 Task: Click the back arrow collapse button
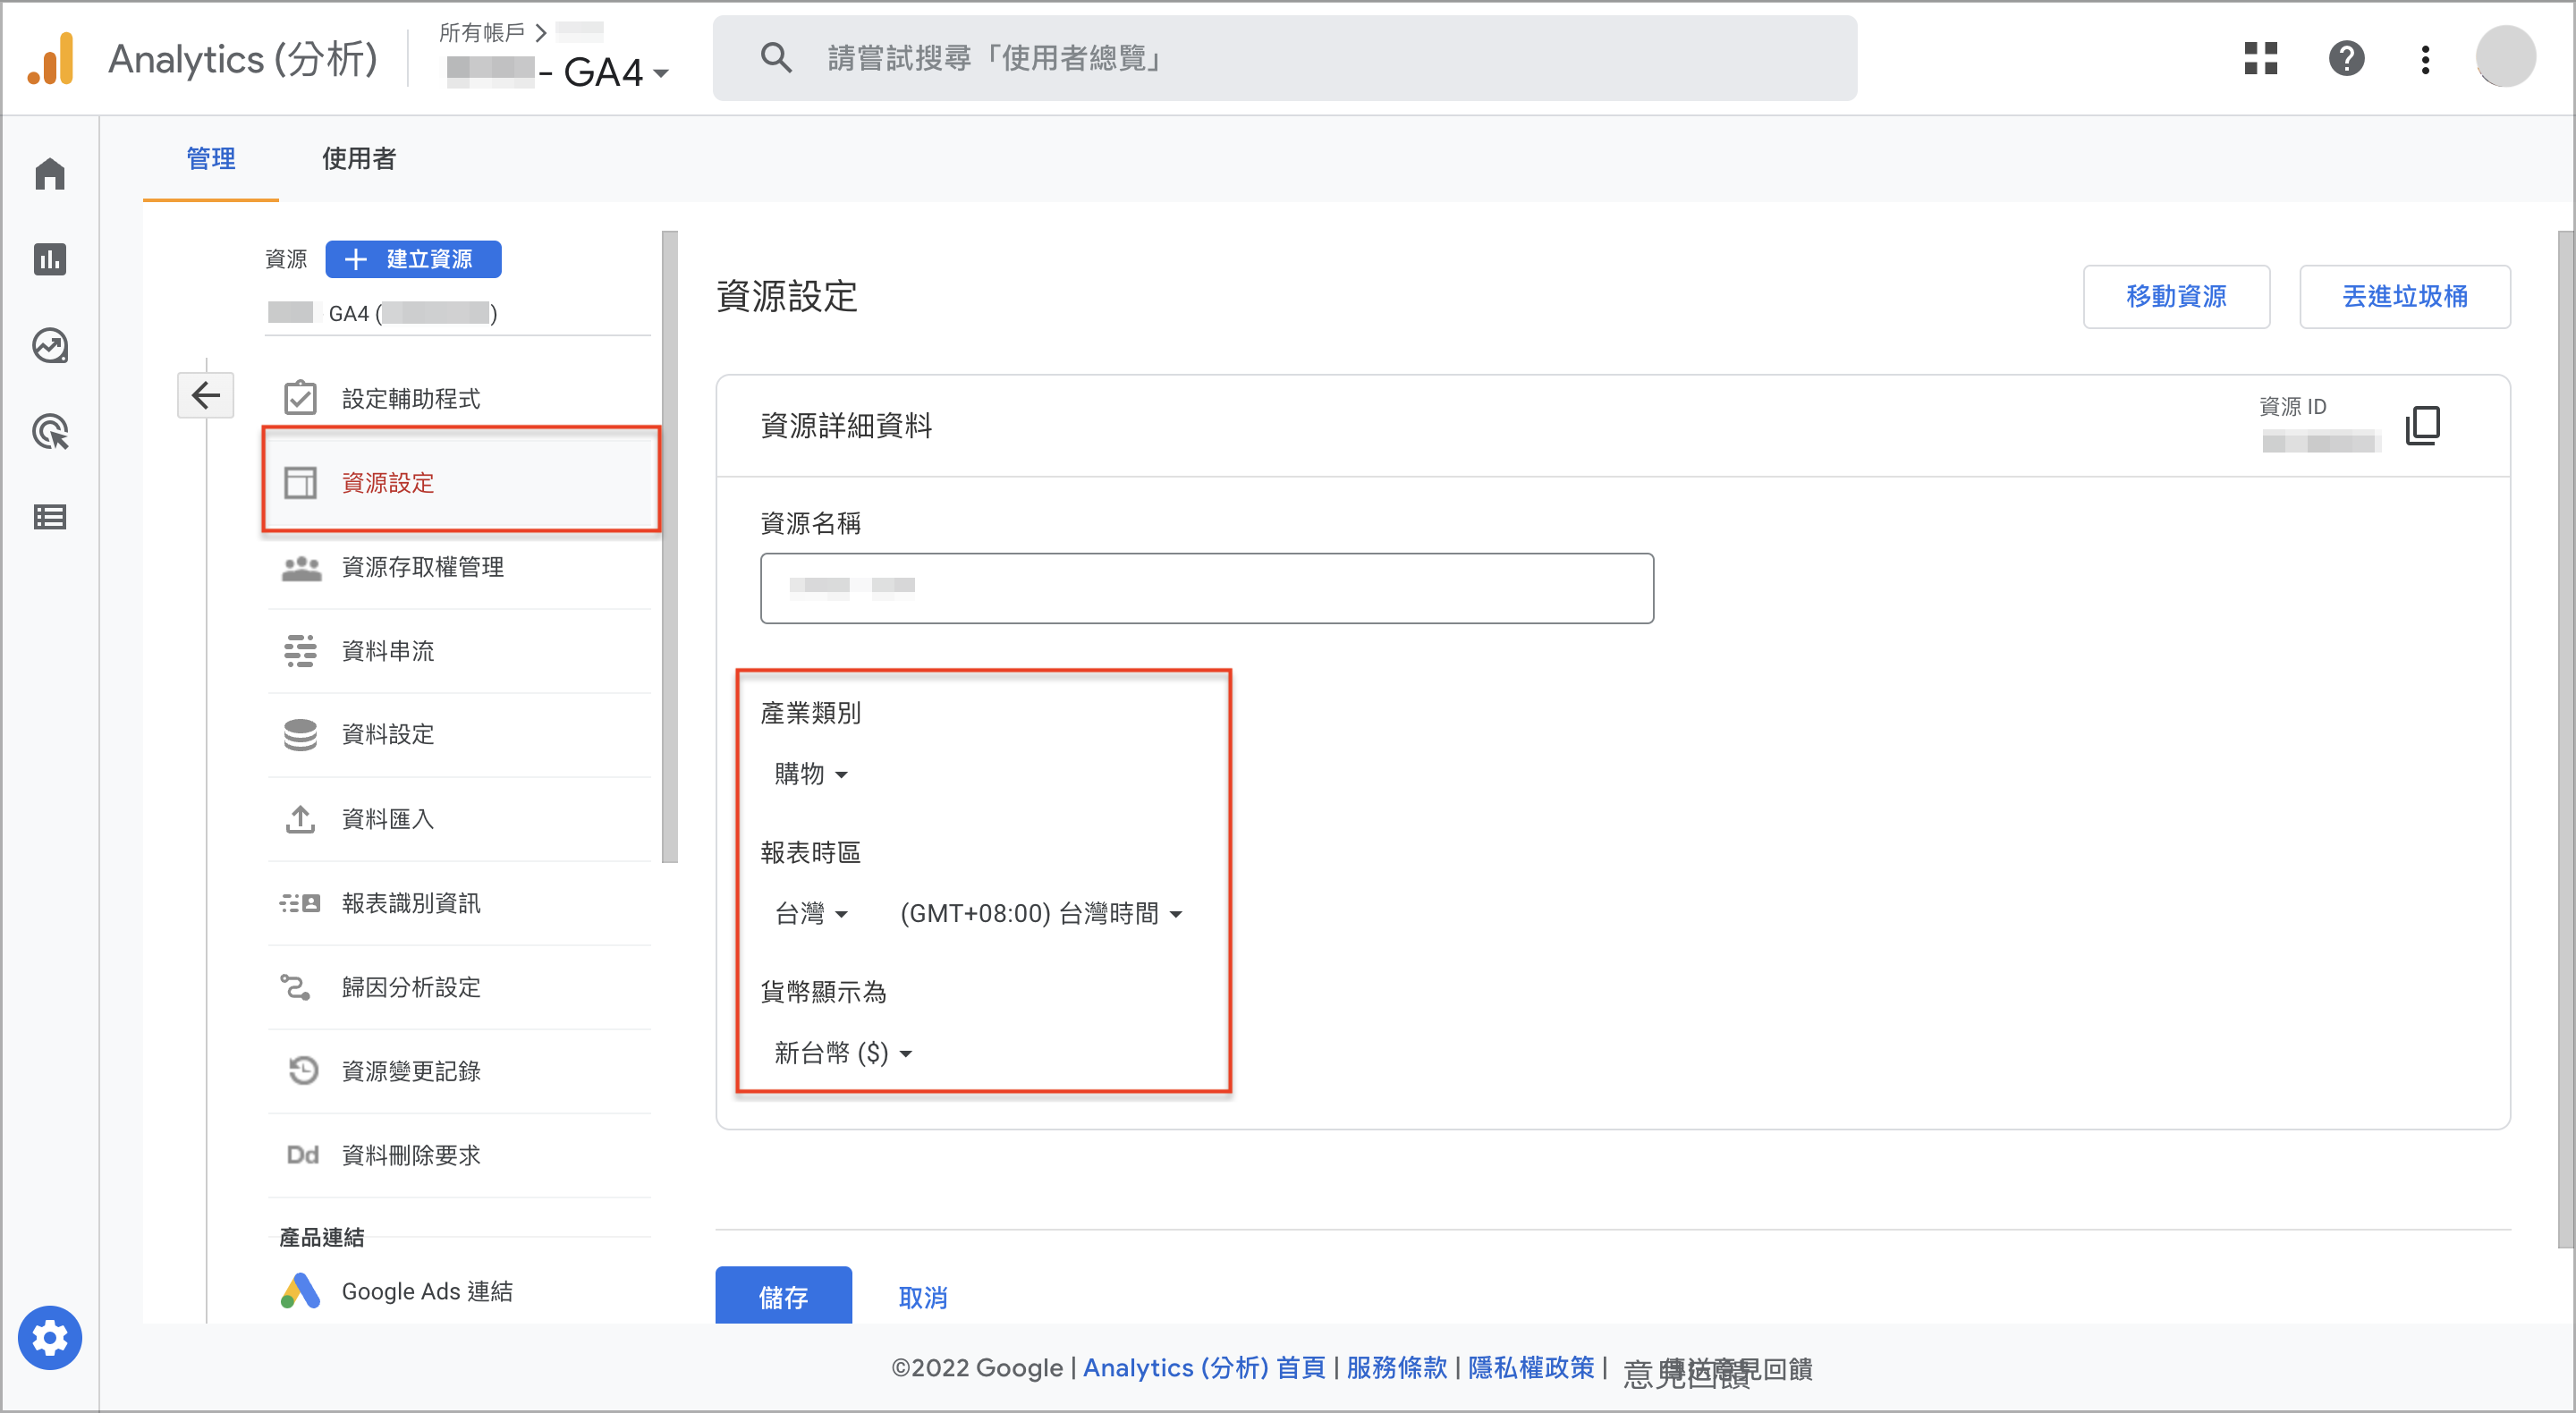[206, 395]
